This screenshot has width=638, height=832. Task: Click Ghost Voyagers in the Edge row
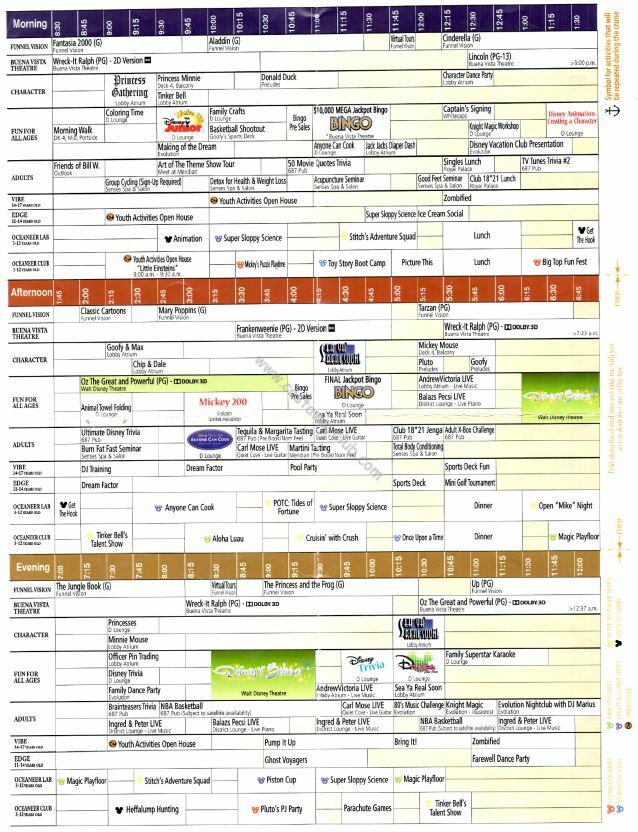(x=286, y=760)
